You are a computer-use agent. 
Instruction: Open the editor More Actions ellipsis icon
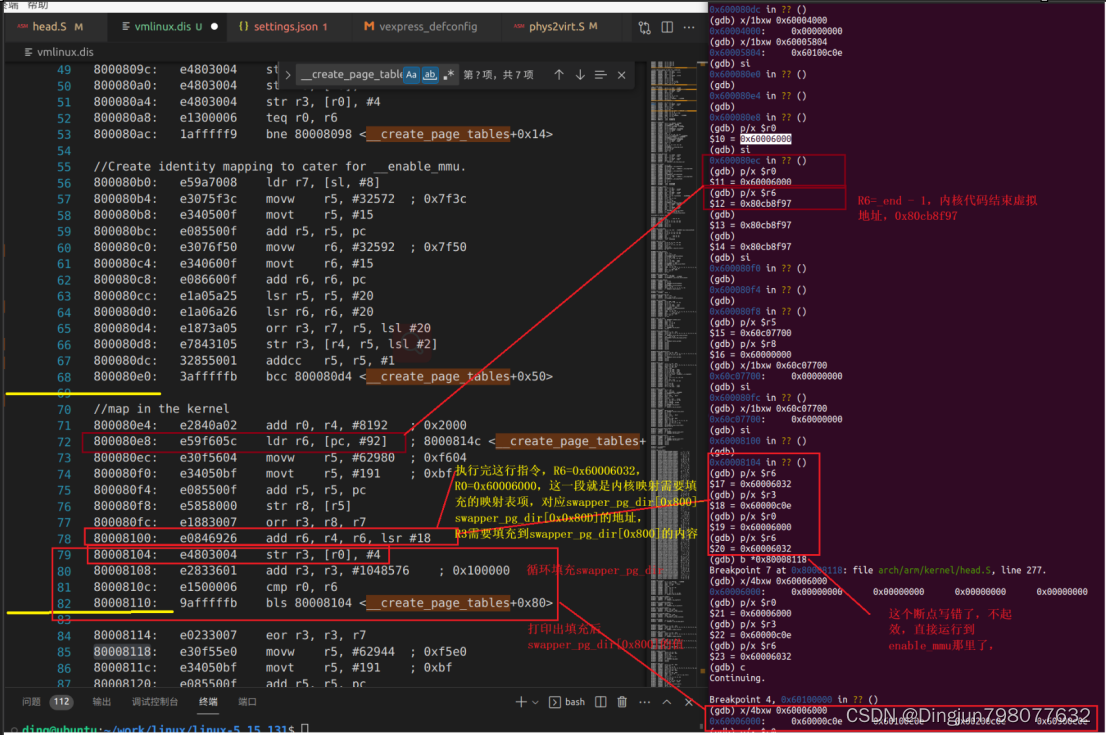point(689,27)
